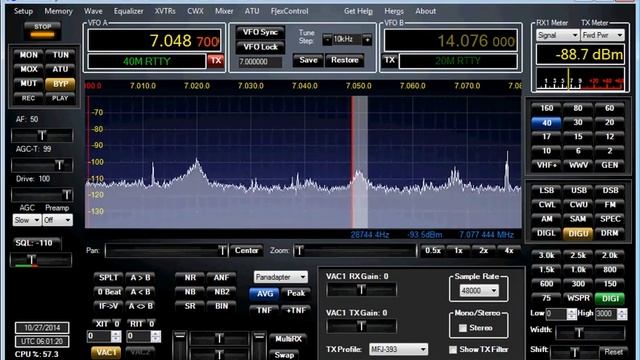Toggle NR noise reduction
640x360 pixels.
click(x=190, y=278)
